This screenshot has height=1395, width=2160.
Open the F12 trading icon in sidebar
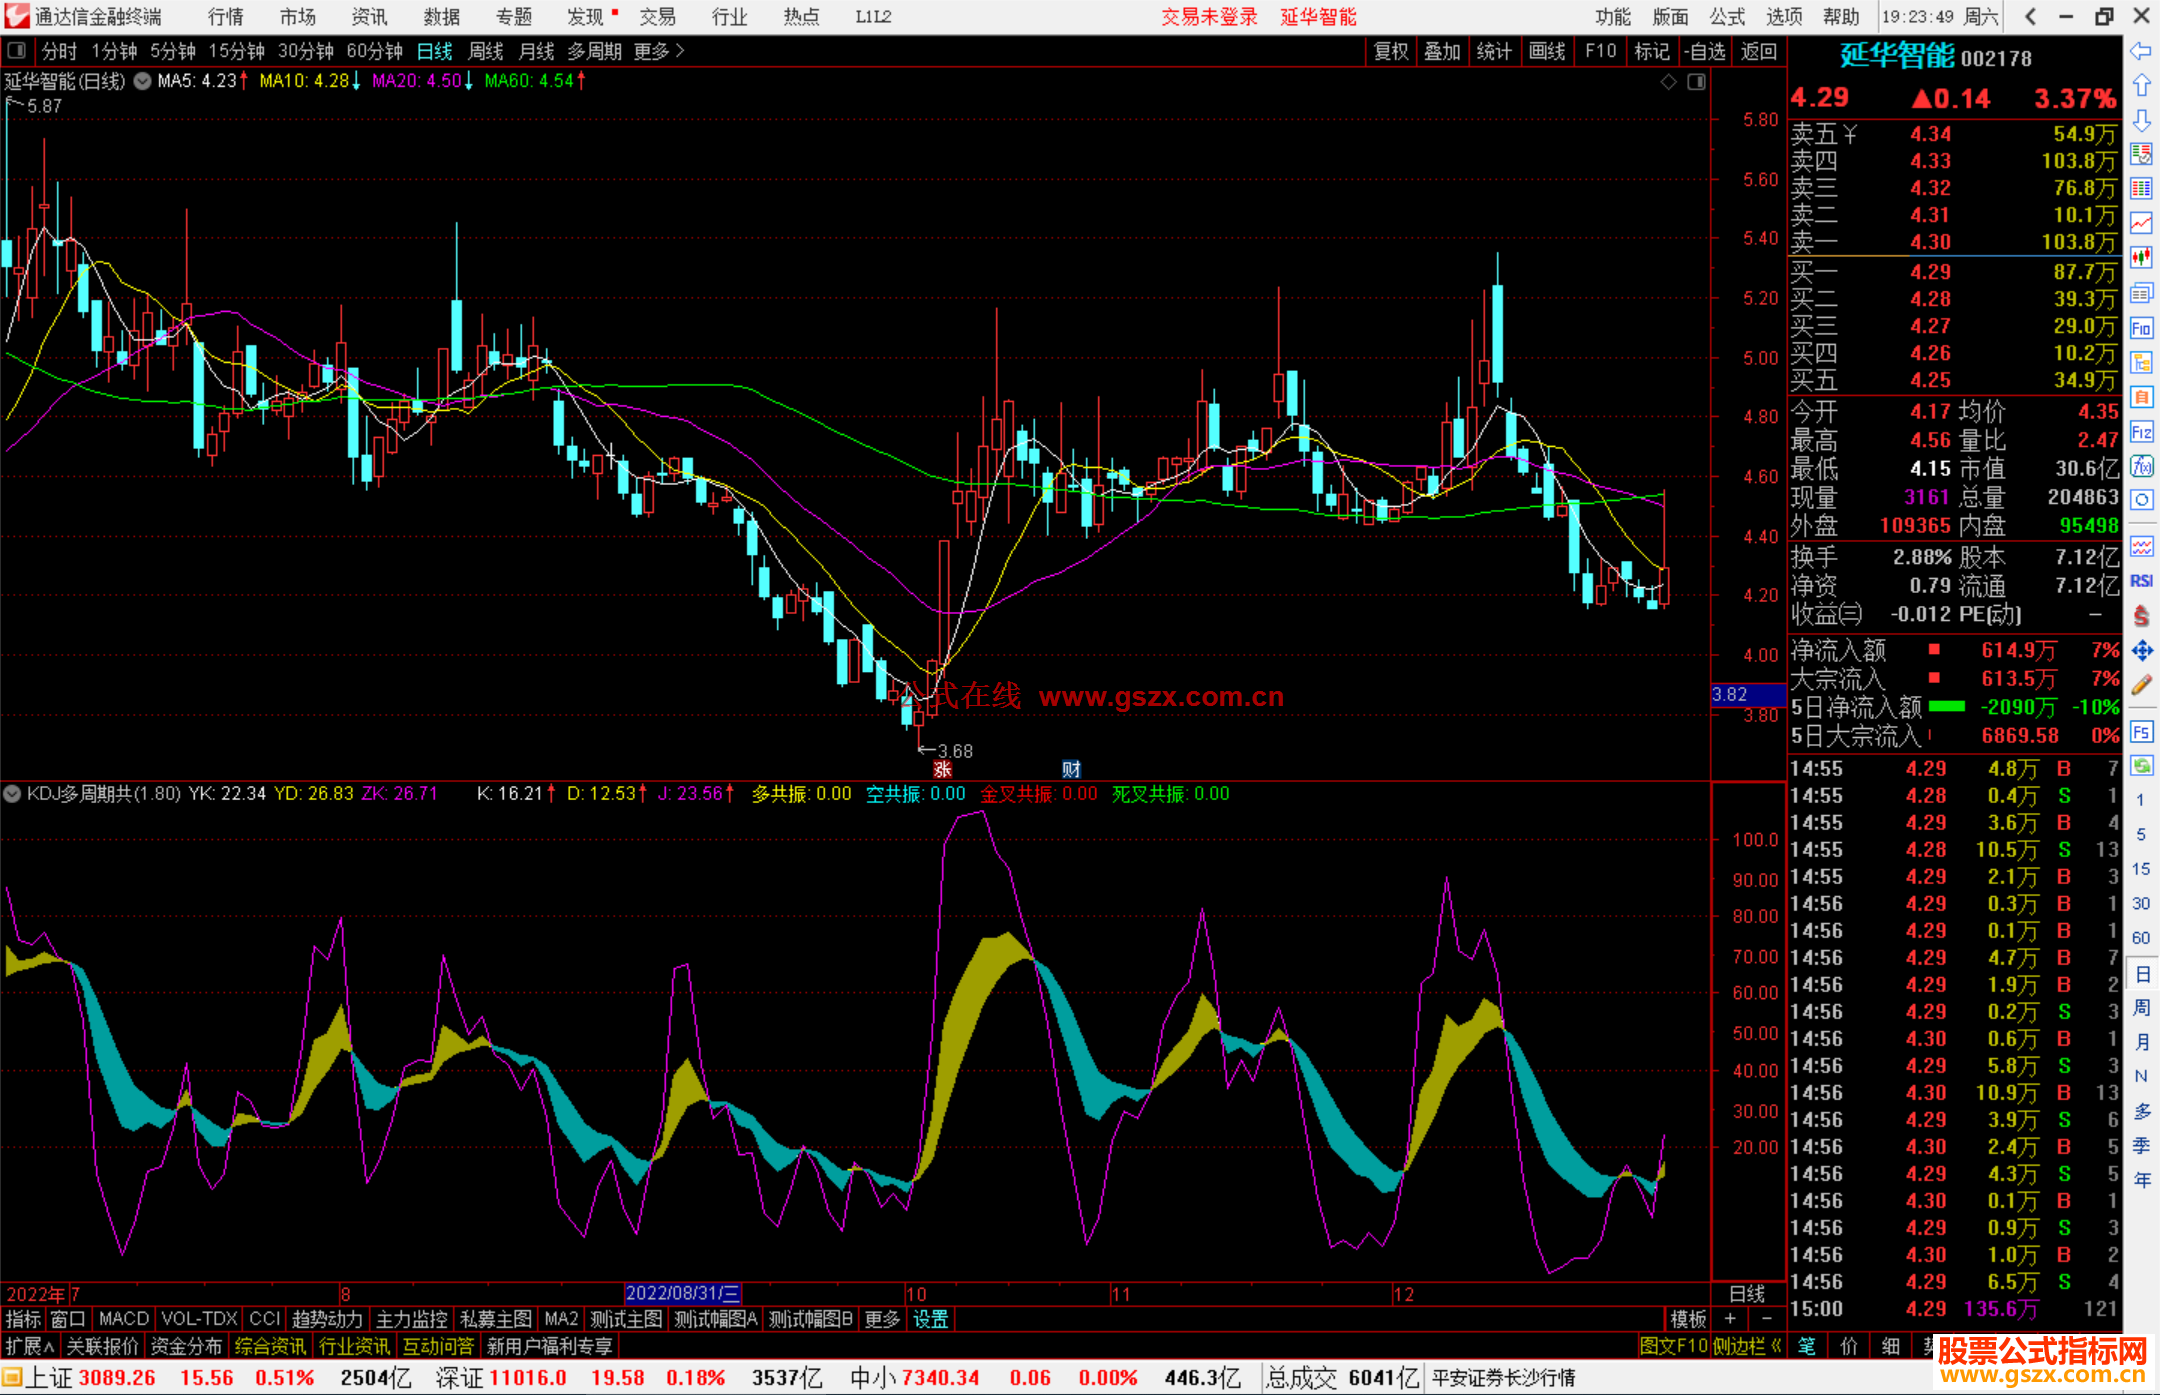pos(2141,432)
